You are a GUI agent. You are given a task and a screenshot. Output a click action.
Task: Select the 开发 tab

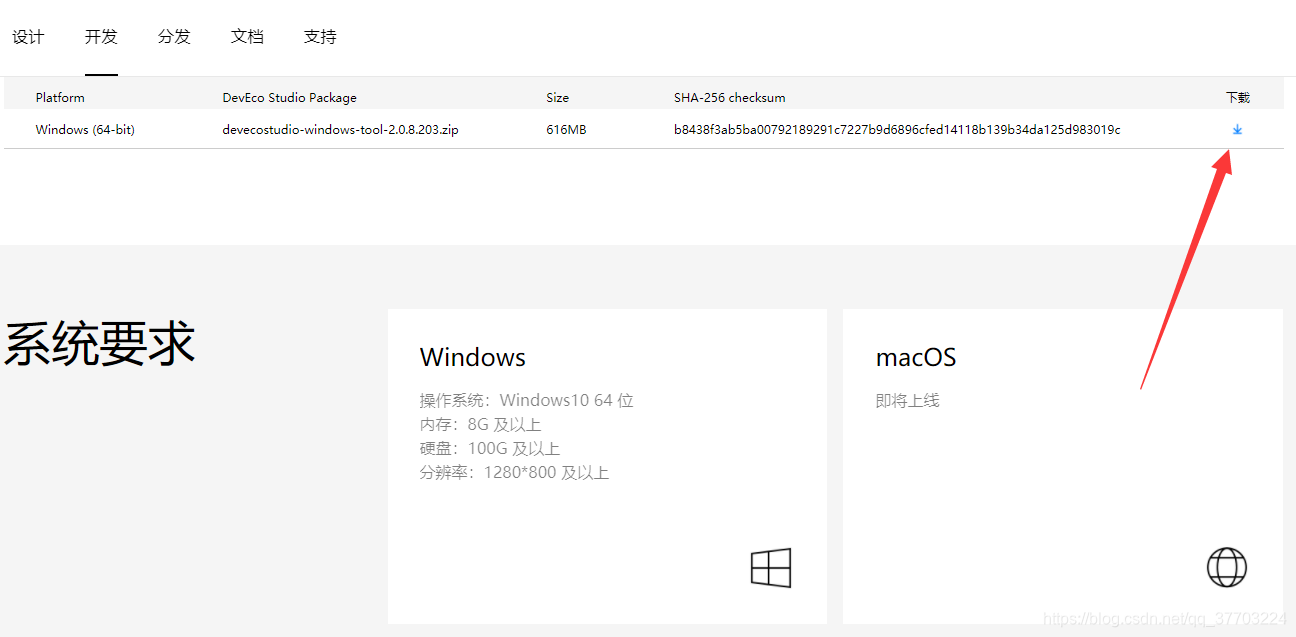tap(101, 37)
